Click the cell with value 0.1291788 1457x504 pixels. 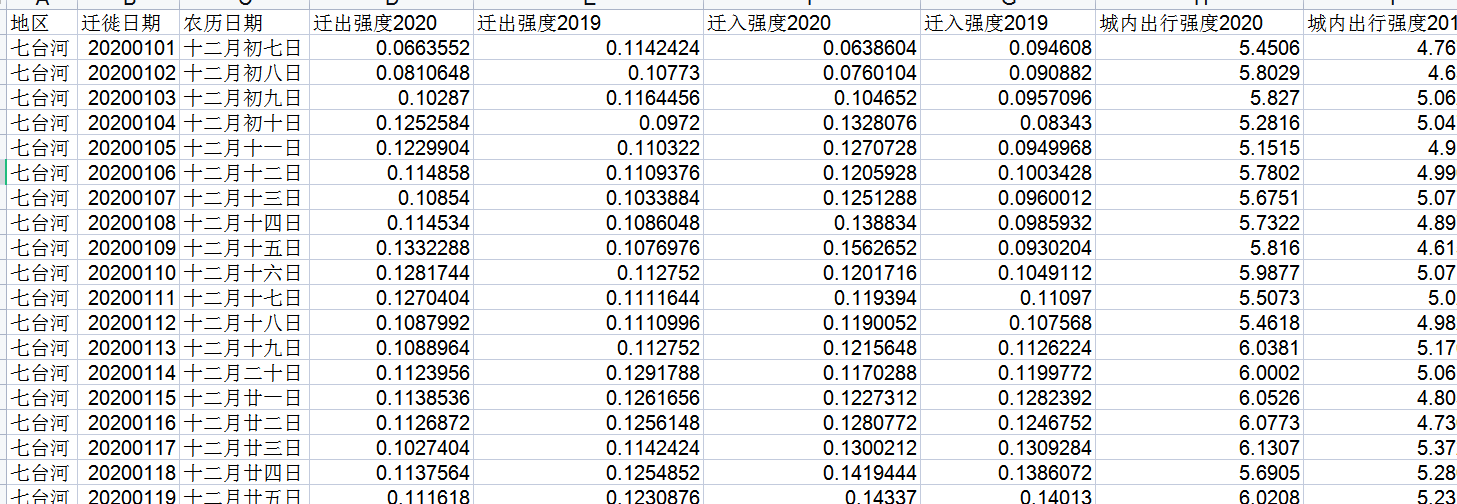[x=589, y=373]
